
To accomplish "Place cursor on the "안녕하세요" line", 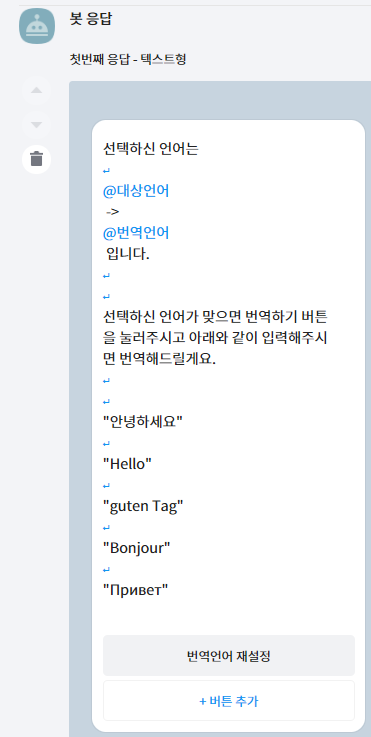I will (142, 422).
